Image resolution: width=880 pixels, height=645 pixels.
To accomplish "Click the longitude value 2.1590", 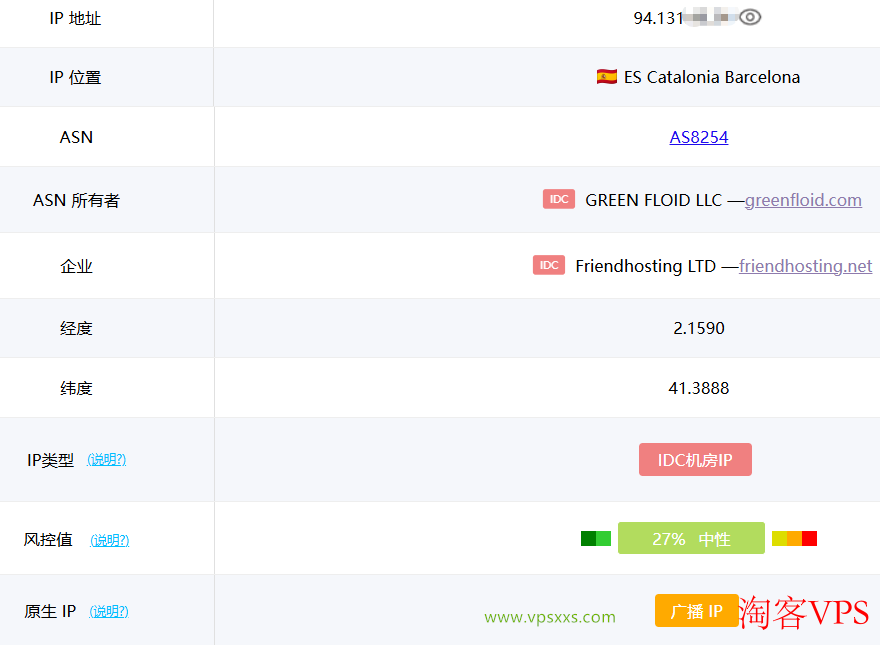I will [x=699, y=328].
